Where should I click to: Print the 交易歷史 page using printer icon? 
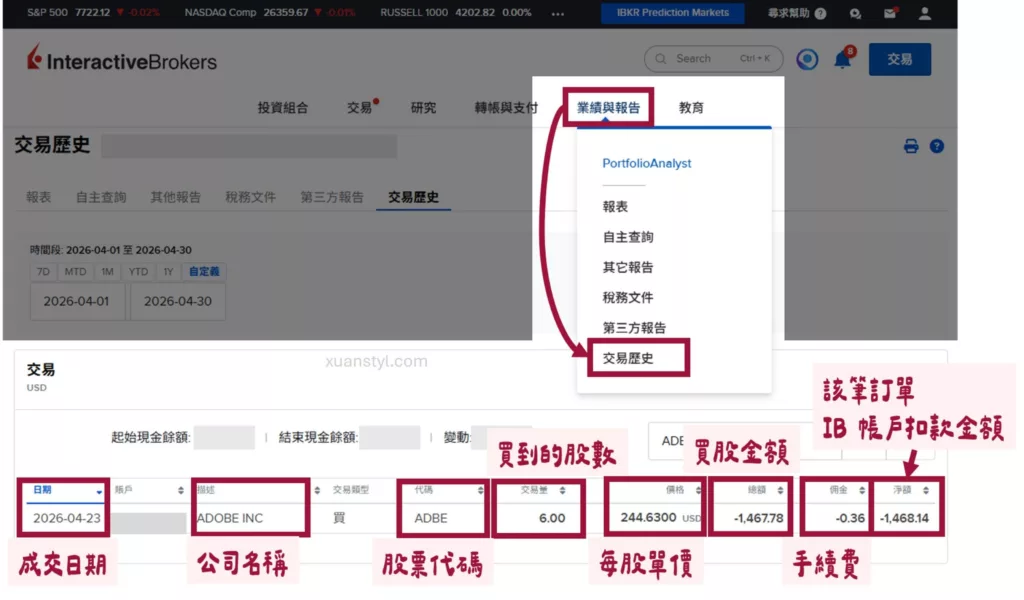pyautogui.click(x=911, y=146)
